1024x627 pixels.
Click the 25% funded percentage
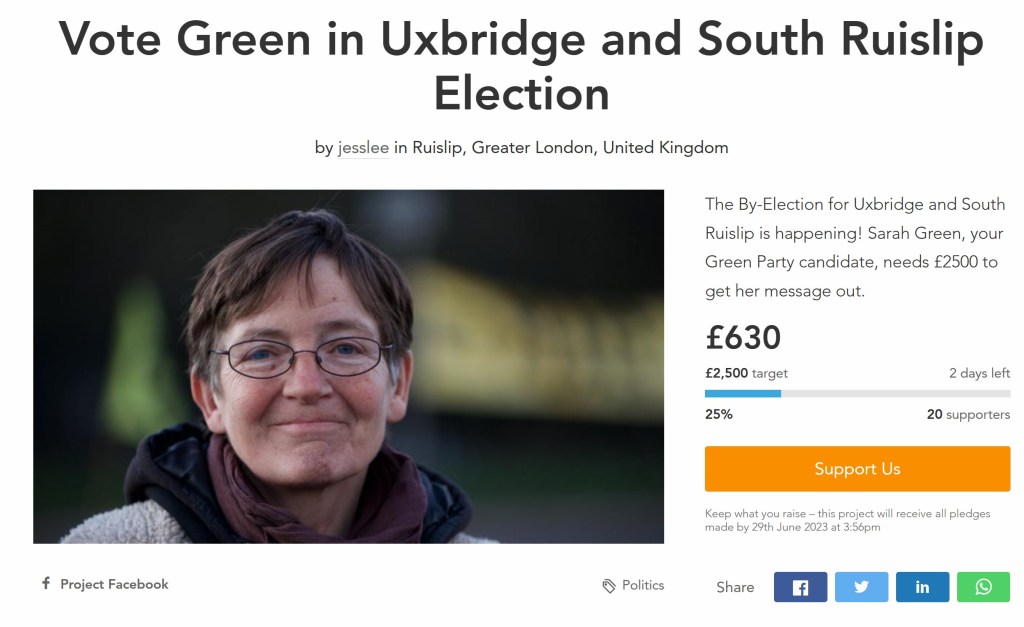click(x=719, y=414)
